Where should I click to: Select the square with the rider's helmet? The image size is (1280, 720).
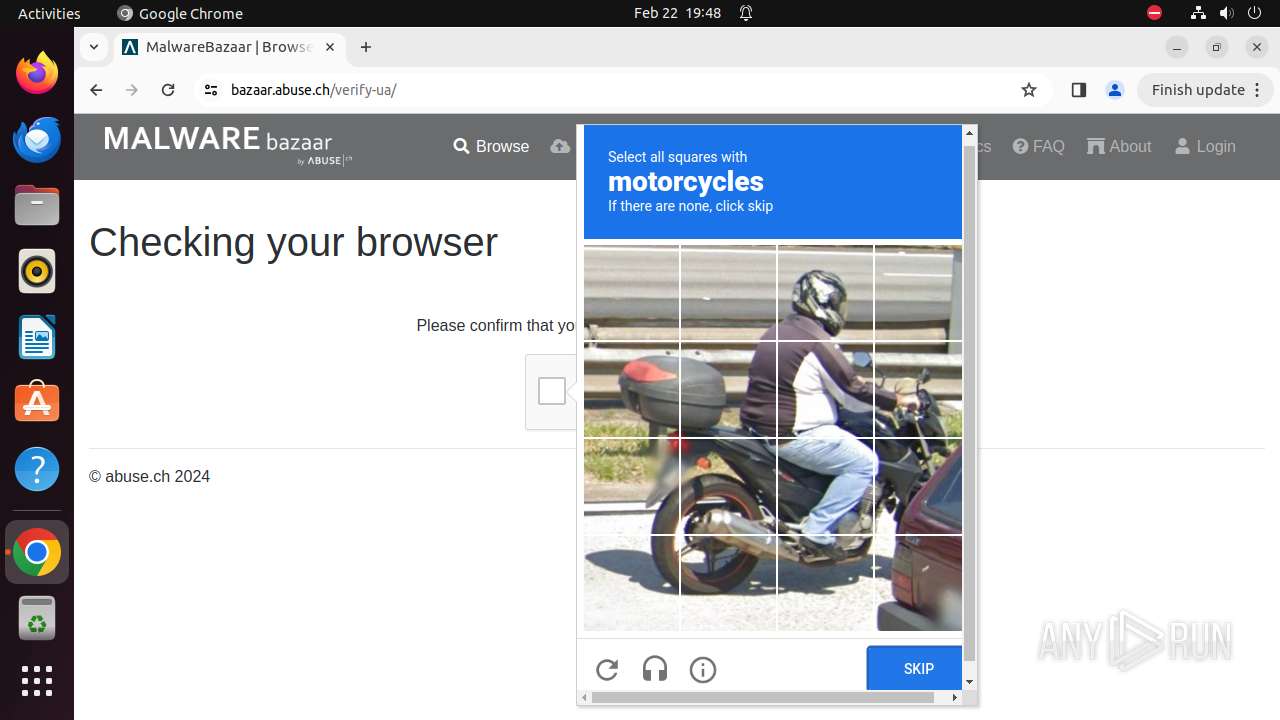[825, 293]
